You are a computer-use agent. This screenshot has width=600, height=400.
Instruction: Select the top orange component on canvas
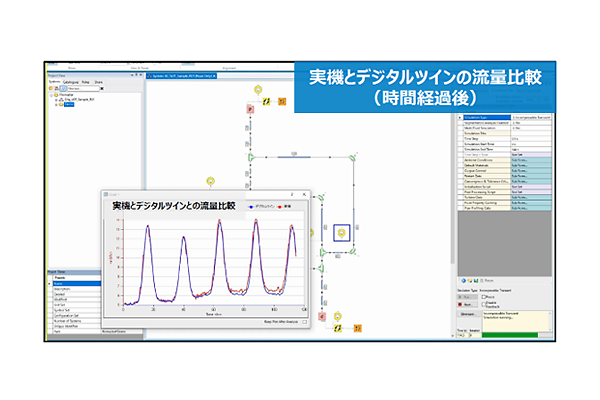pos(282,101)
